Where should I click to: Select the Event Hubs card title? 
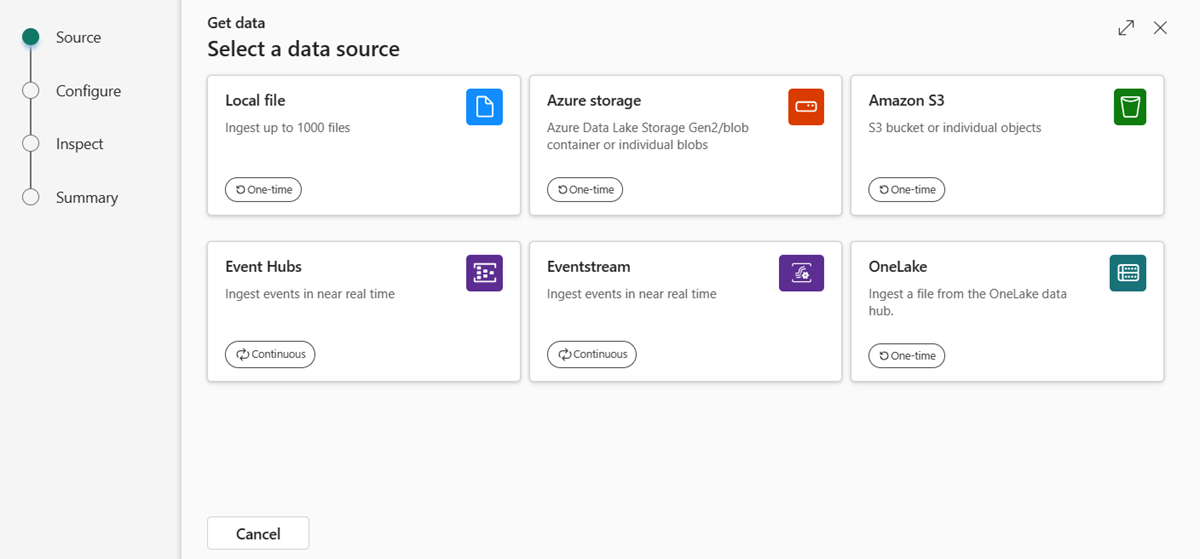coord(263,266)
